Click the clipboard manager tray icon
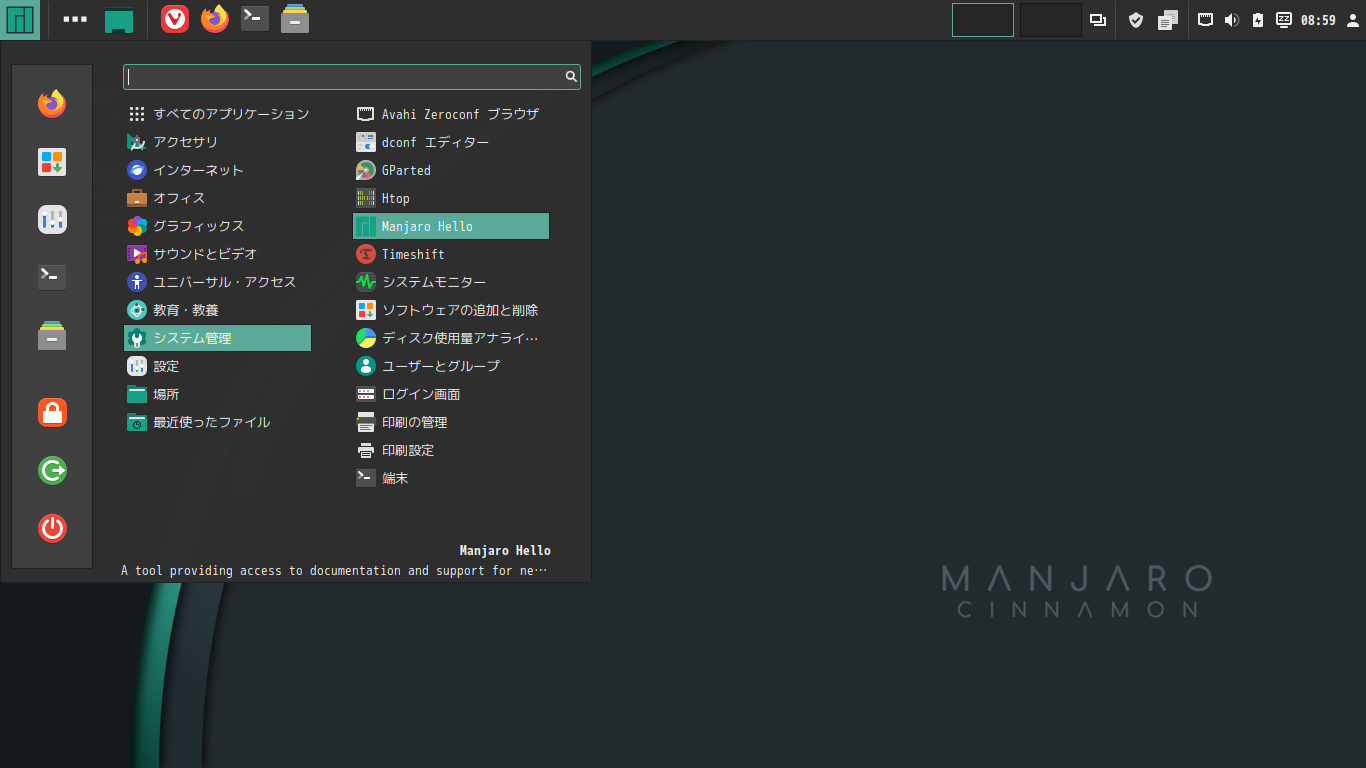The height and width of the screenshot is (768, 1366). (1168, 20)
